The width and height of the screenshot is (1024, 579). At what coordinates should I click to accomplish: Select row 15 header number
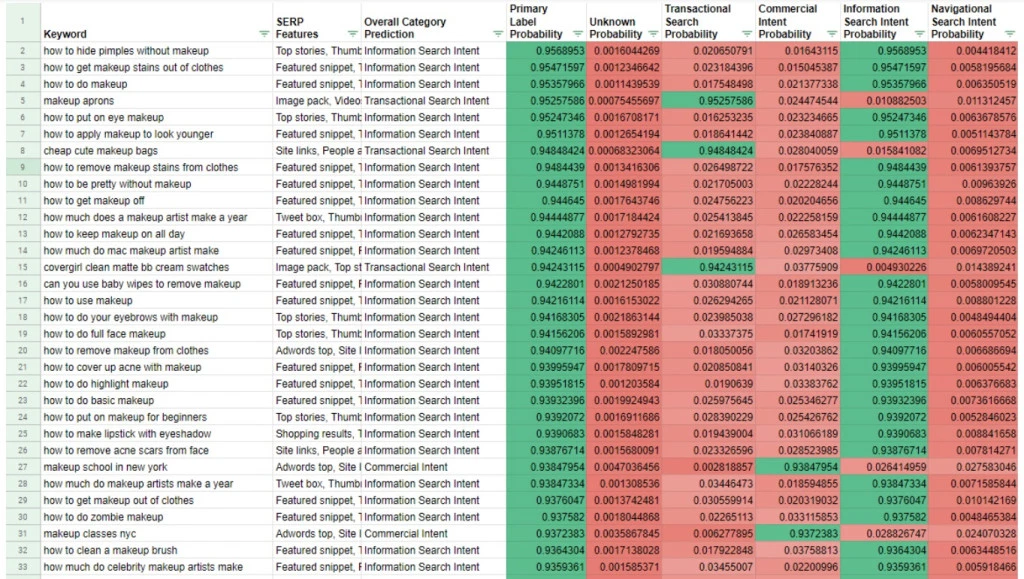[x=21, y=267]
